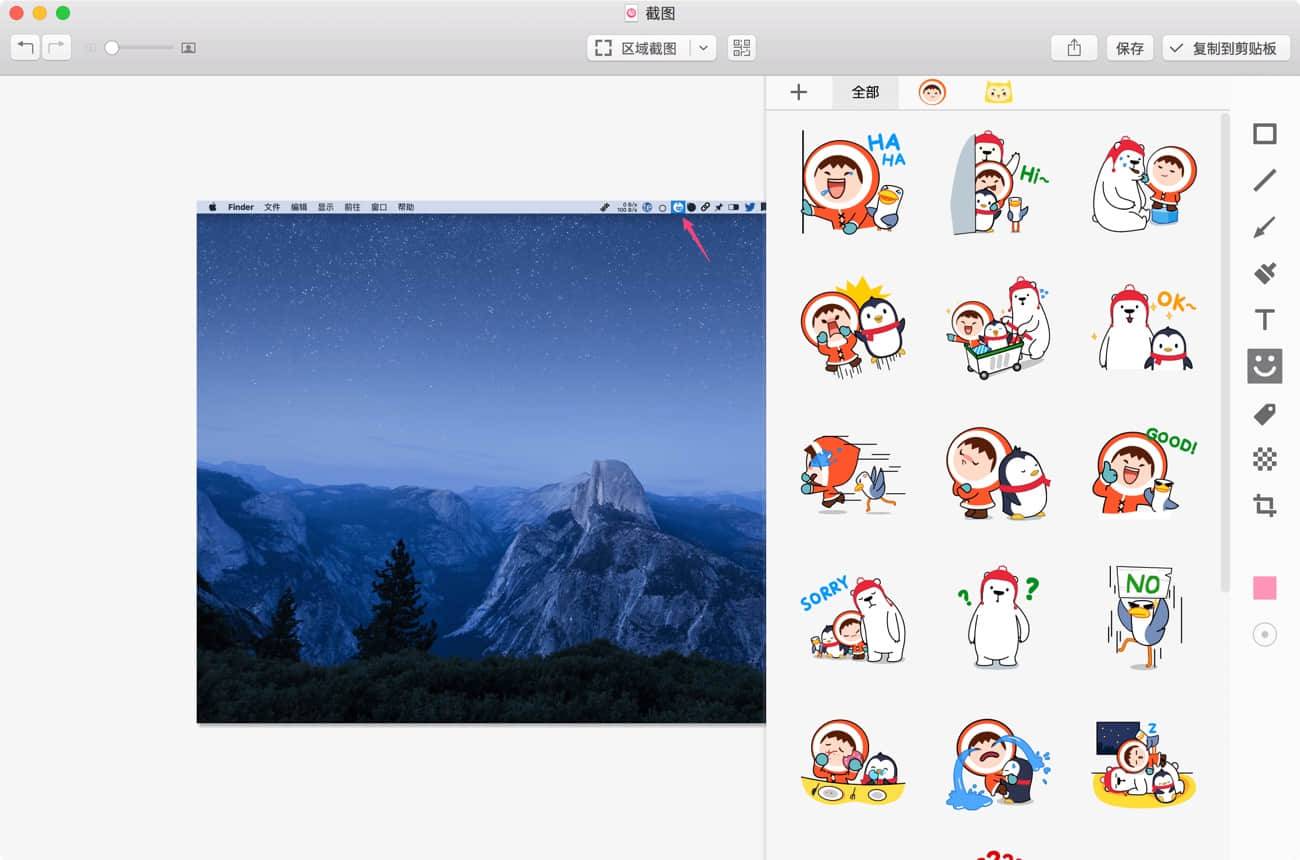
Task: Select the Rectangle shape tool
Action: click(1265, 134)
